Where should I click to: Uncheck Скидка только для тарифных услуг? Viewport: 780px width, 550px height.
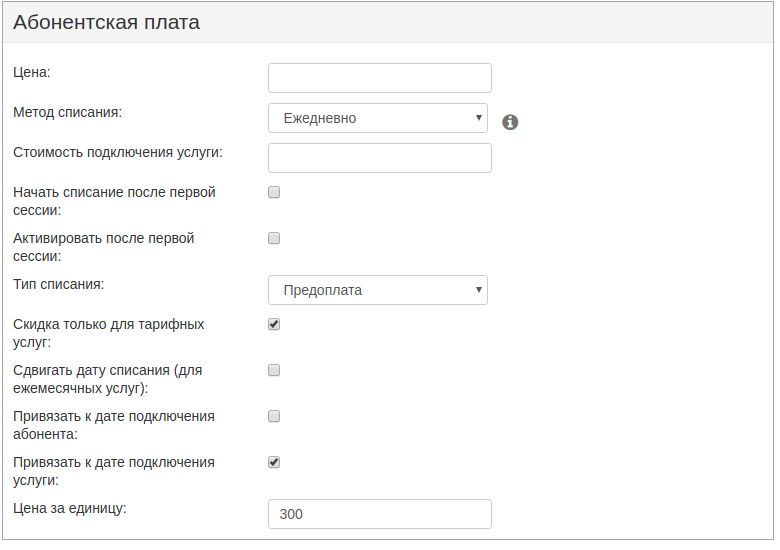click(x=274, y=324)
